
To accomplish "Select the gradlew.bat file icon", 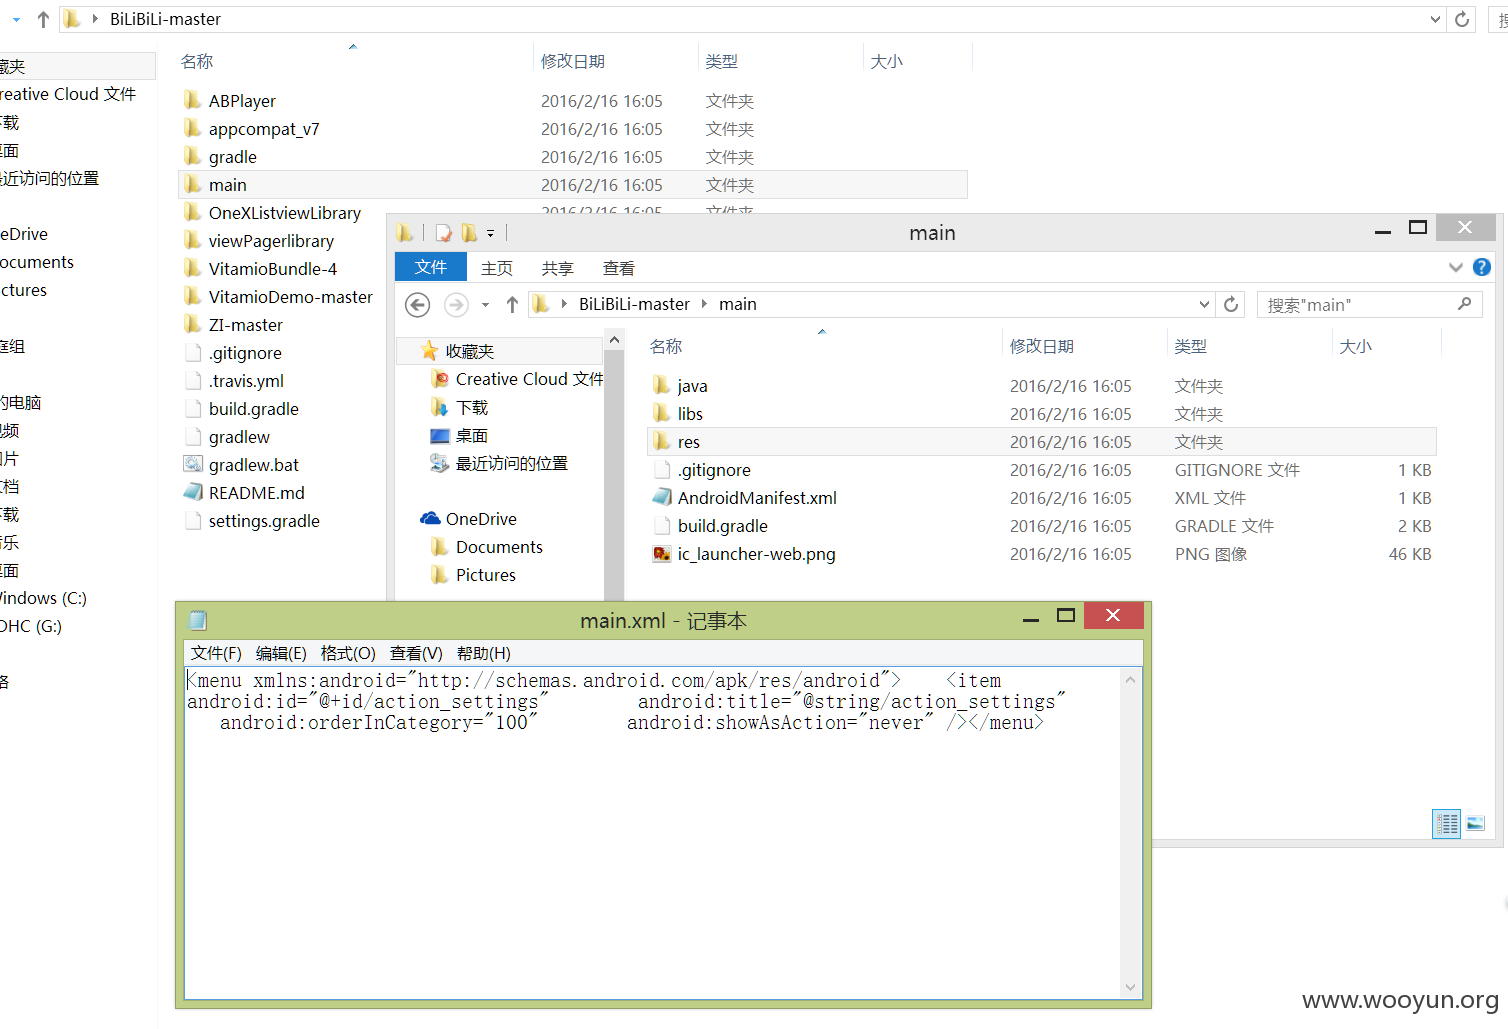I will (193, 464).
